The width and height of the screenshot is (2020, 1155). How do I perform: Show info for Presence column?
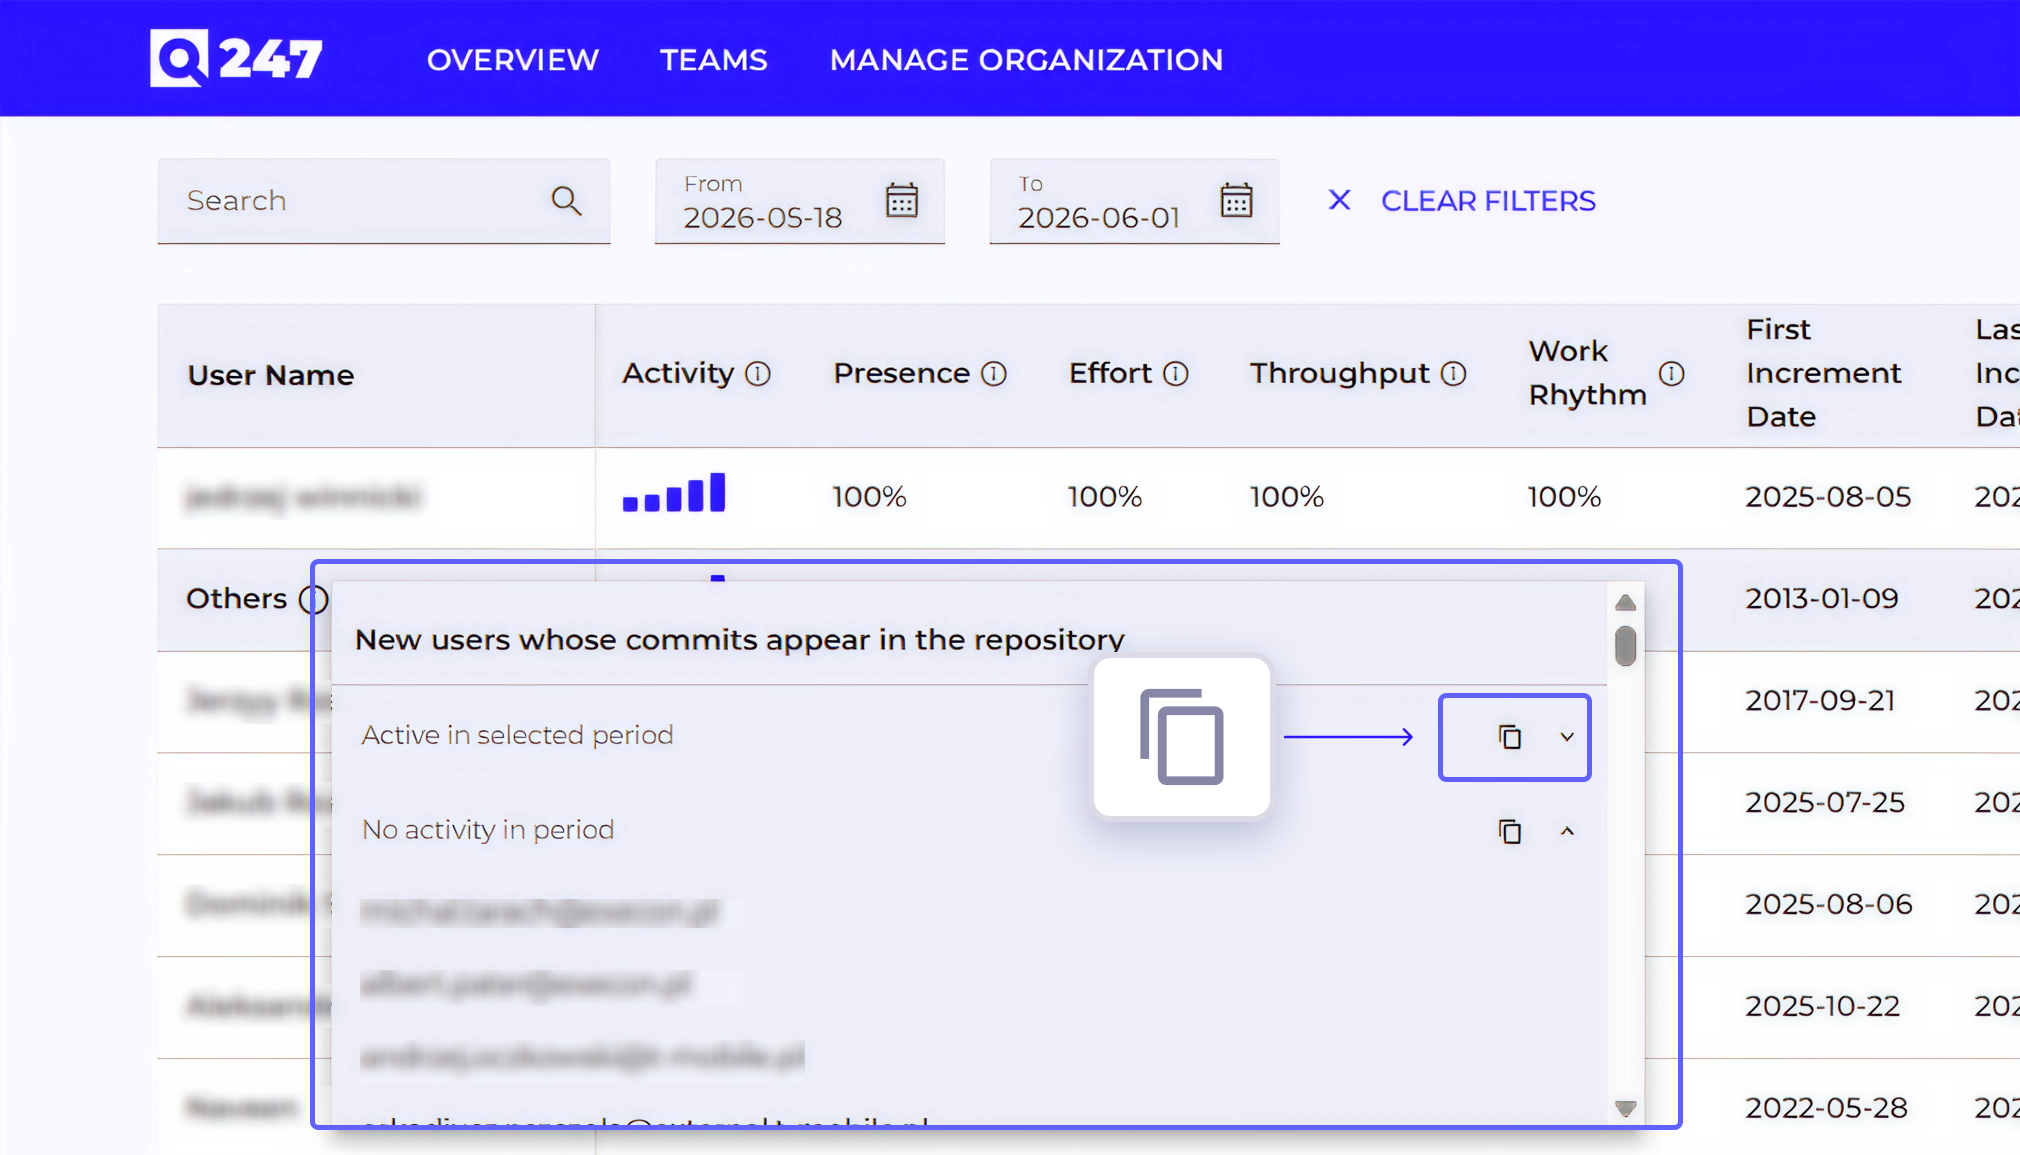[x=993, y=373]
